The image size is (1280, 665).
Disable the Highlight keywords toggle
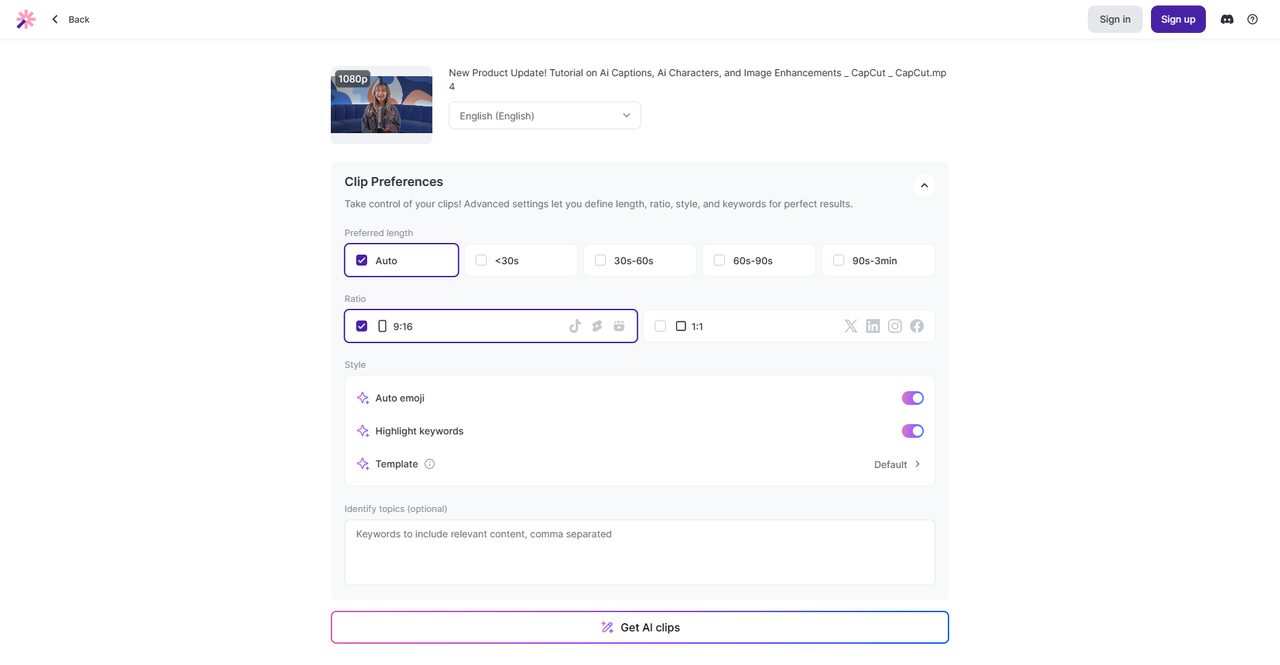click(912, 431)
